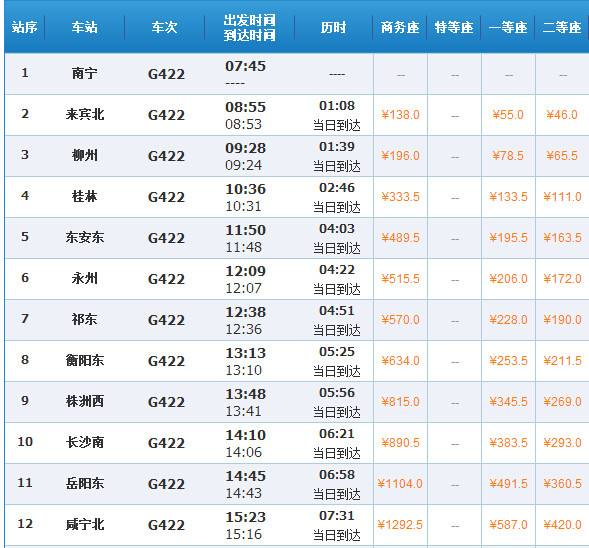Select station name 南宁
Viewport: 589px width, 548px height.
pos(85,73)
